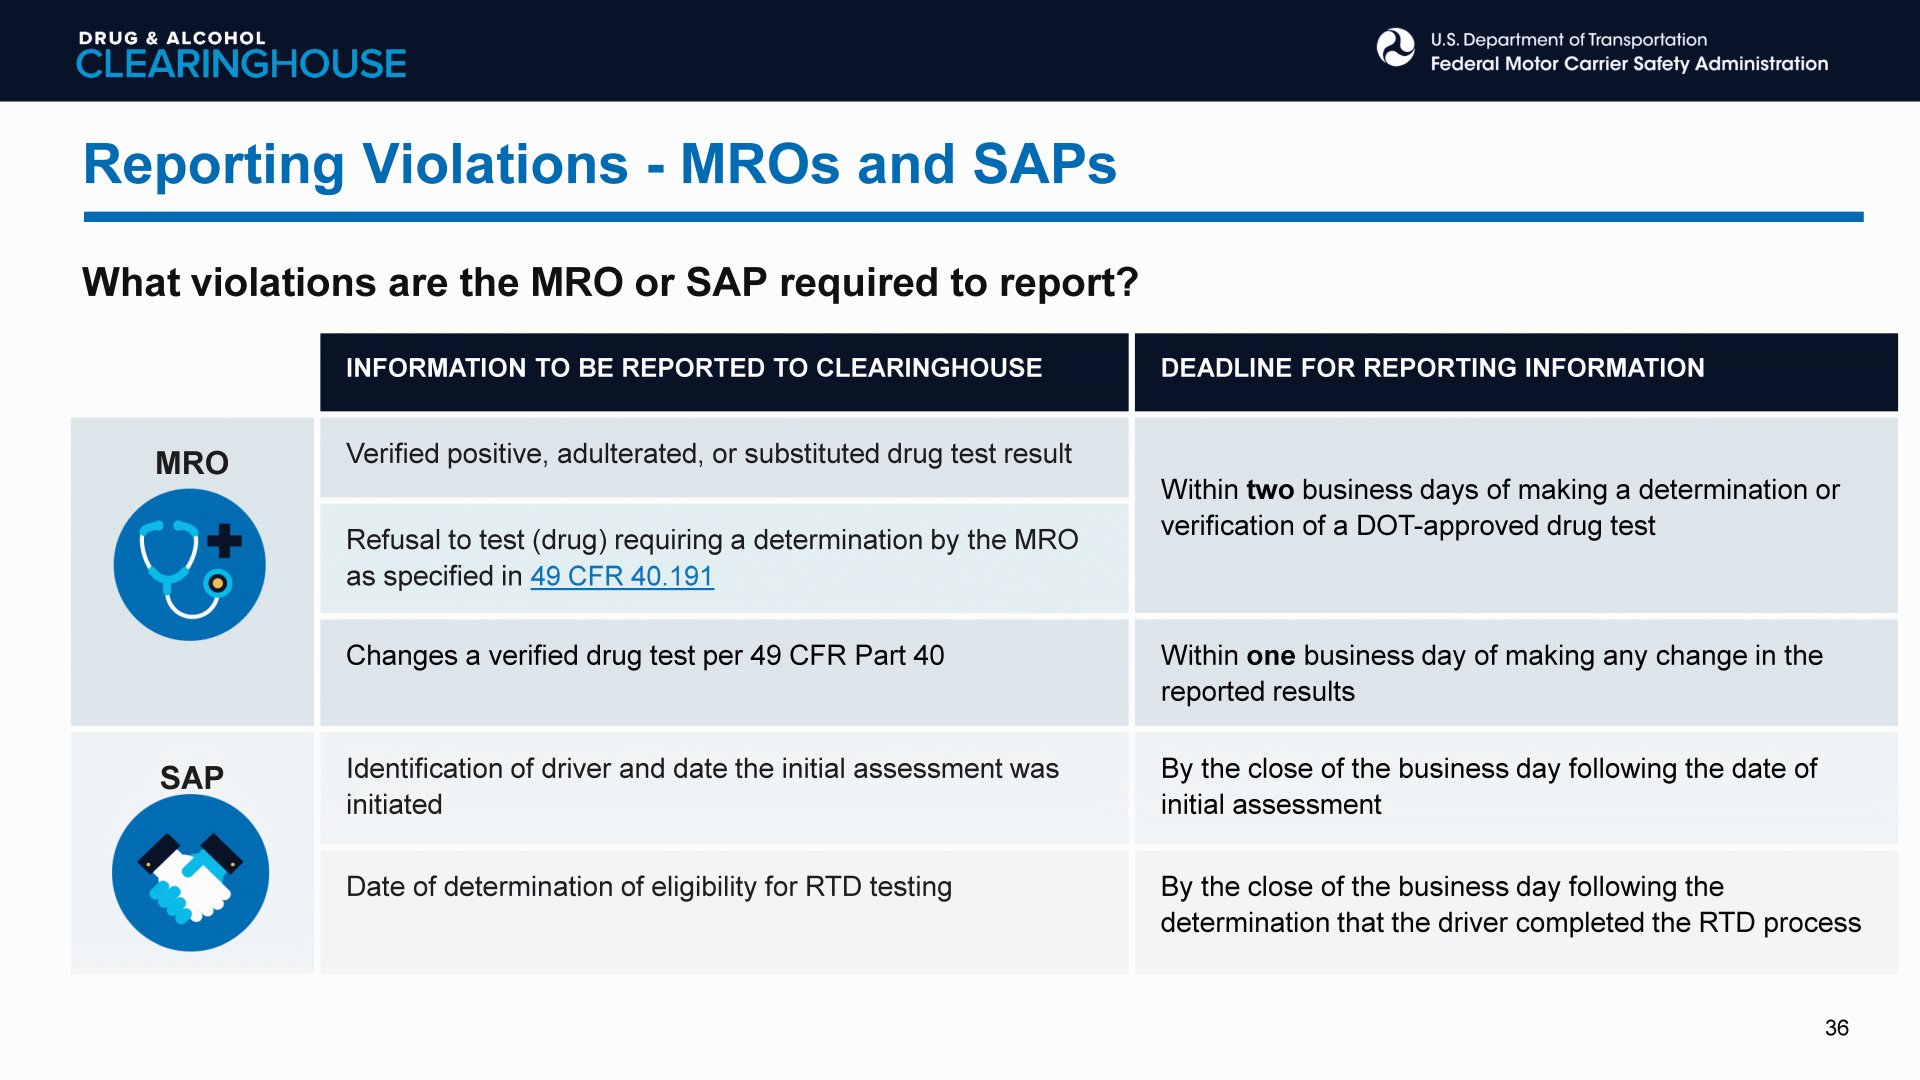Click the MRO stethoscope icon

click(190, 565)
